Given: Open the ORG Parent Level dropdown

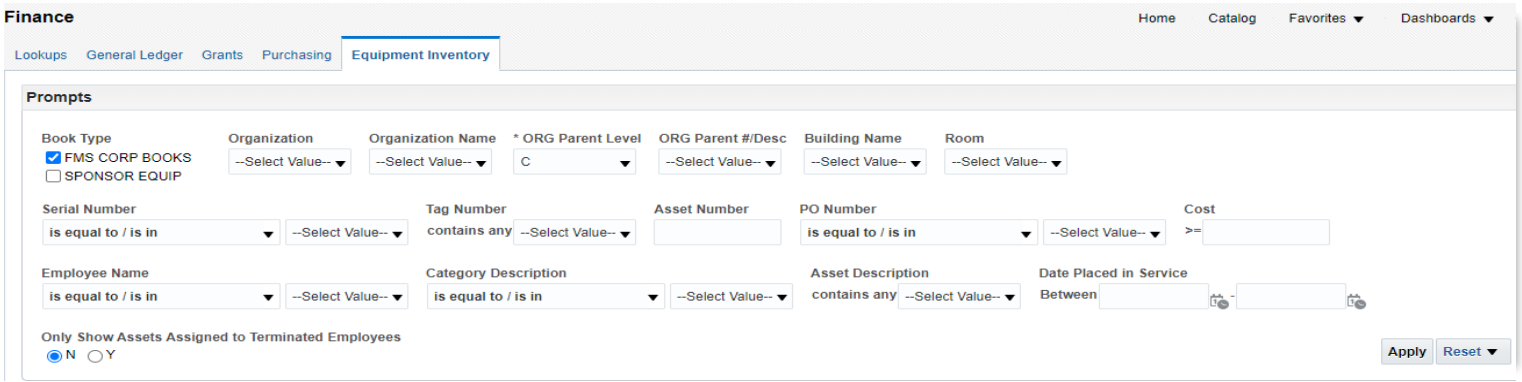Looking at the screenshot, I should [x=574, y=162].
